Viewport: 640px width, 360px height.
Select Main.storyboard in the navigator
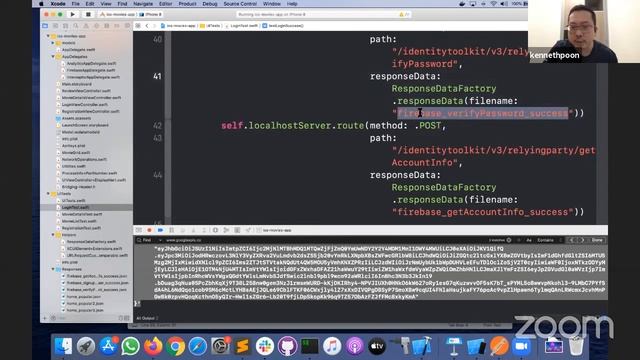coord(77,84)
